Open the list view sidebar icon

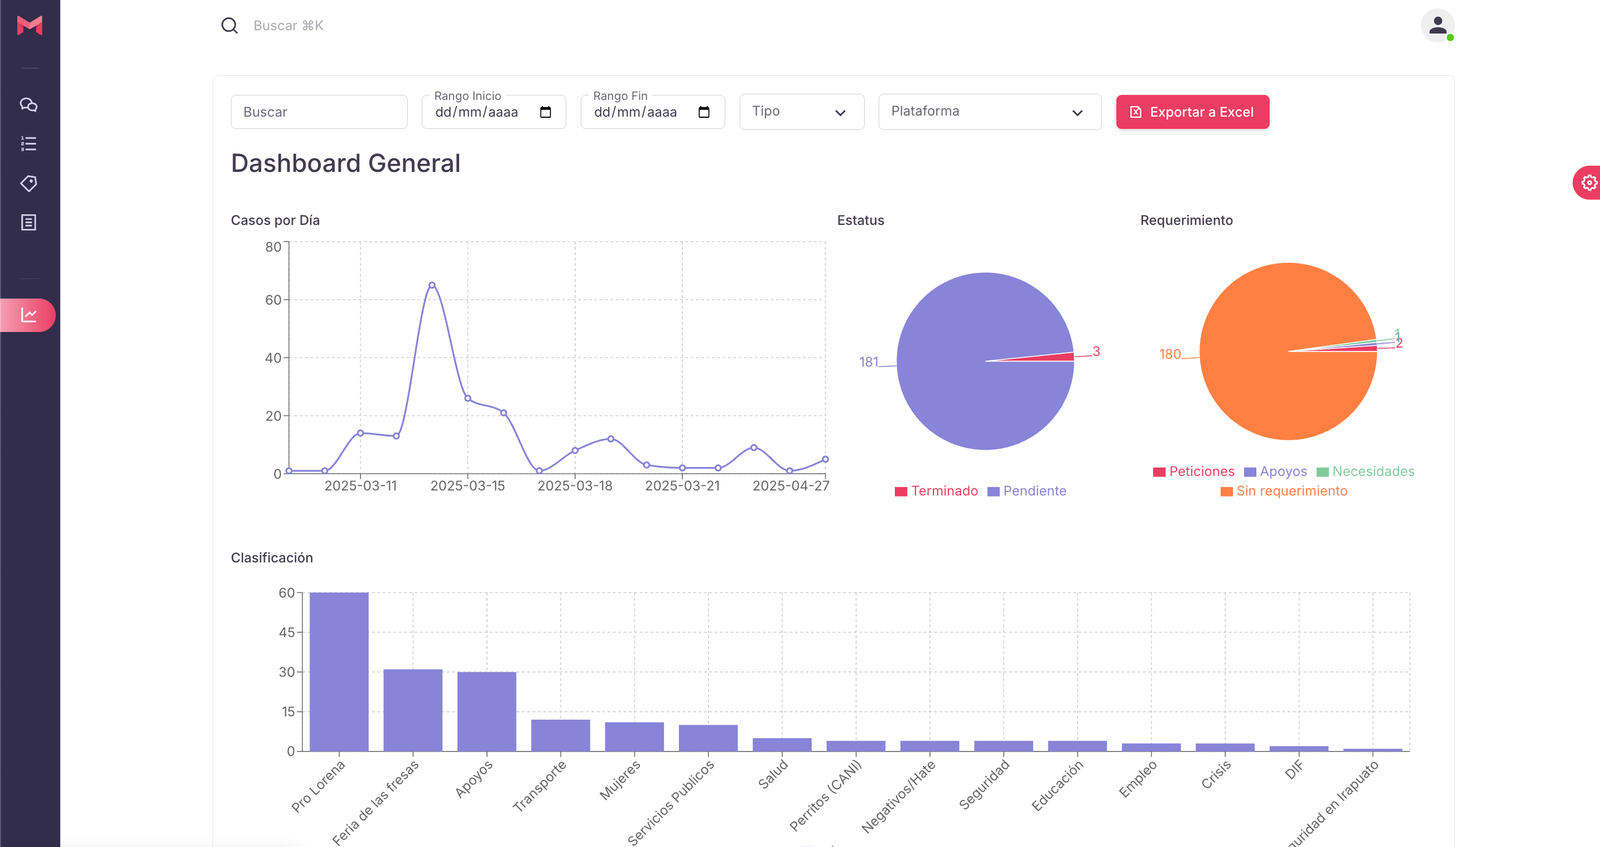[x=29, y=144]
